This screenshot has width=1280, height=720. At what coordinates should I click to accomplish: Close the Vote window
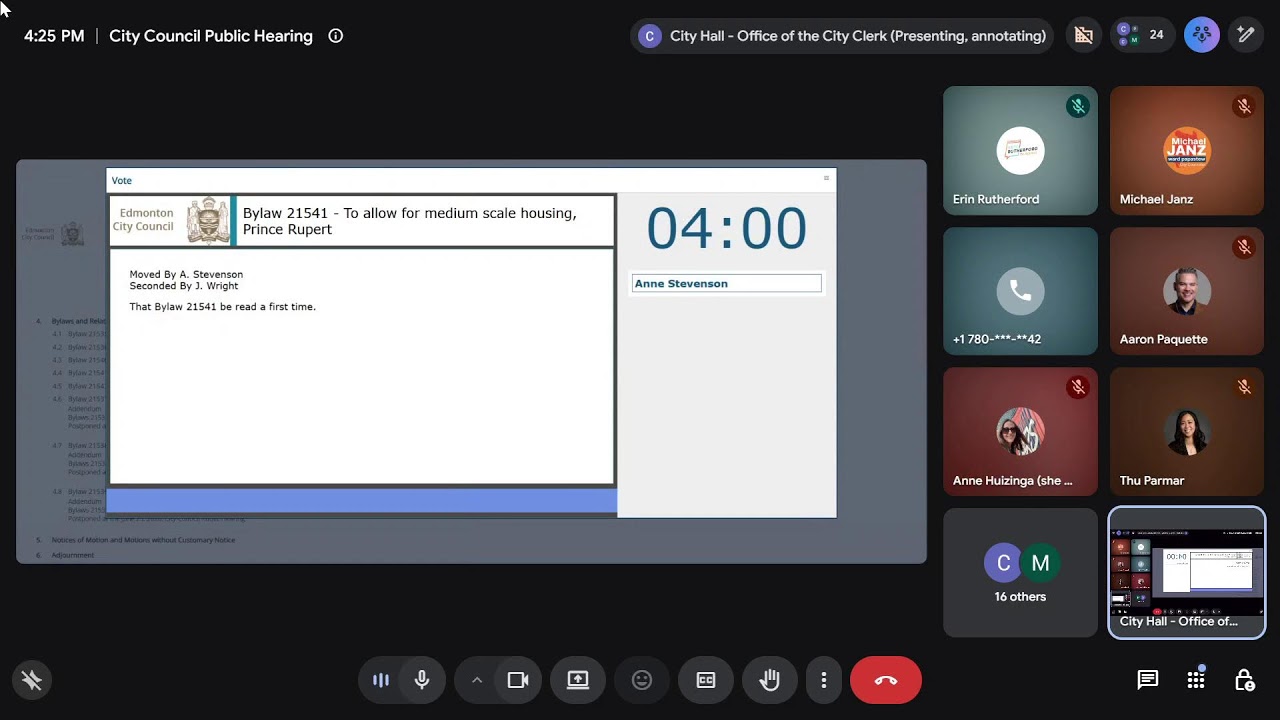(826, 179)
